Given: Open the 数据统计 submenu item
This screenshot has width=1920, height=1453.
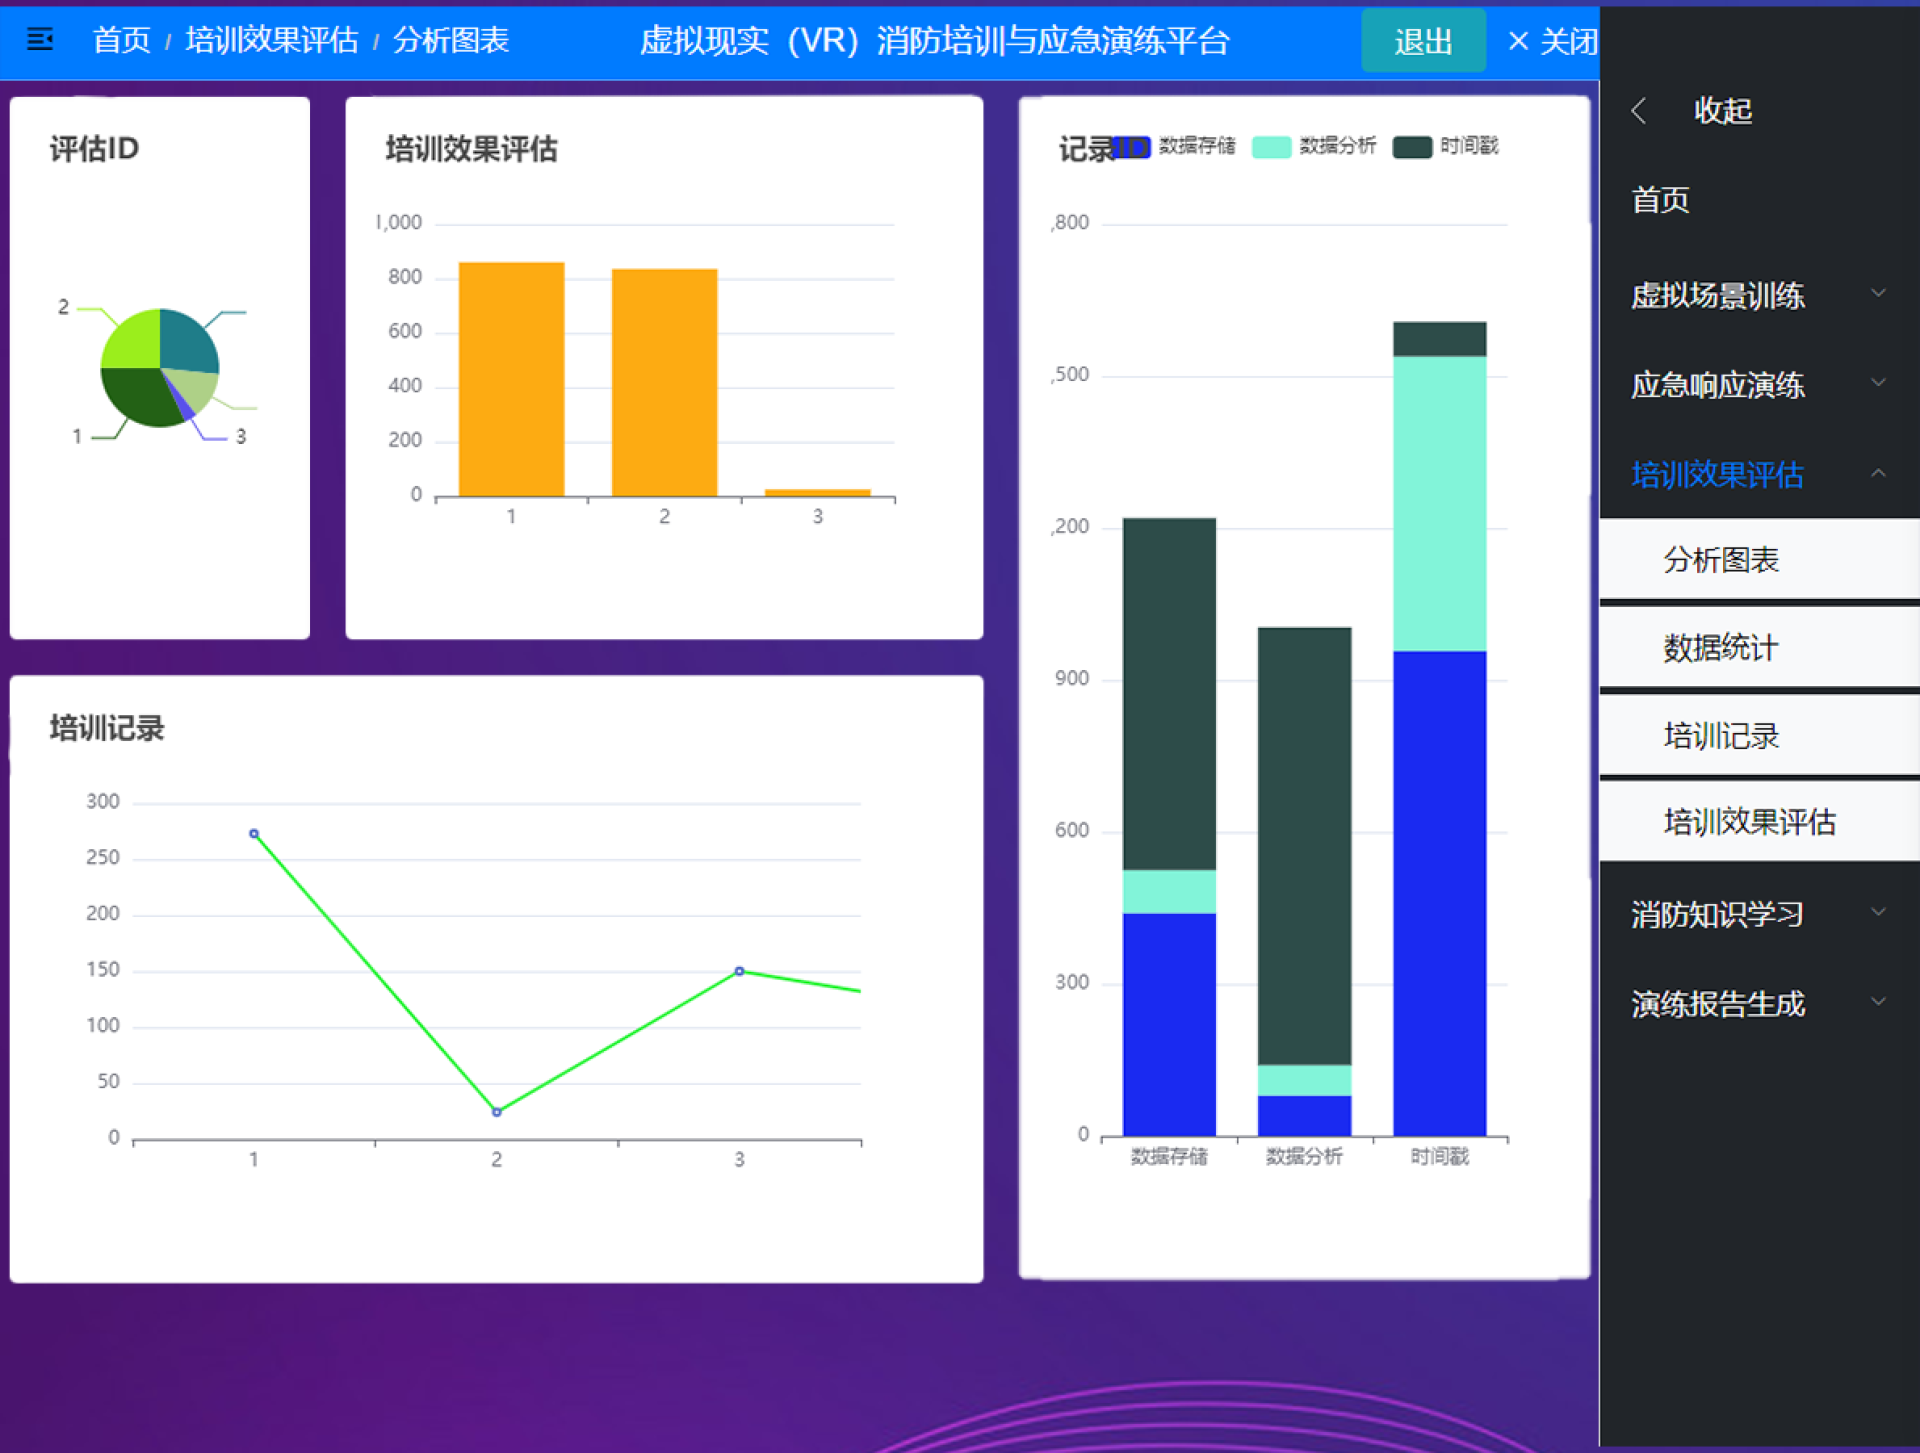Looking at the screenshot, I should [1720, 648].
